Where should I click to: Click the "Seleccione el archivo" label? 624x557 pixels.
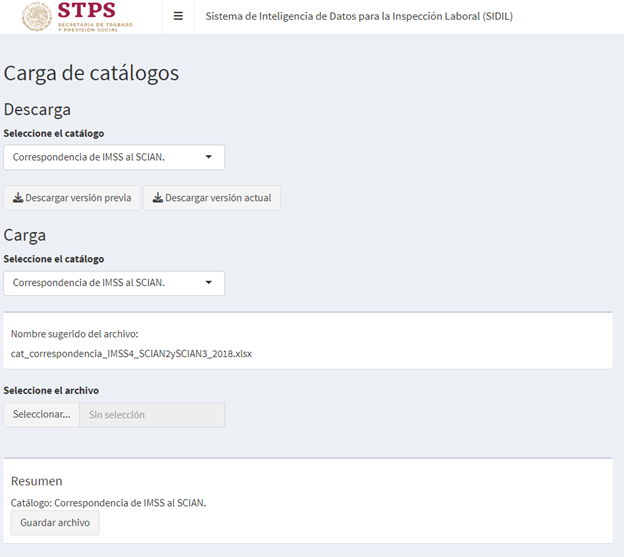51,391
